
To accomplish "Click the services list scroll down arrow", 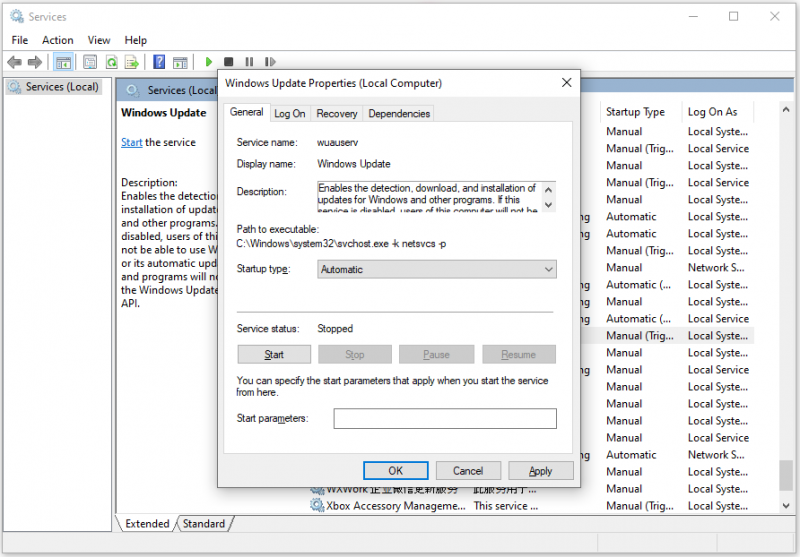I will [x=786, y=505].
